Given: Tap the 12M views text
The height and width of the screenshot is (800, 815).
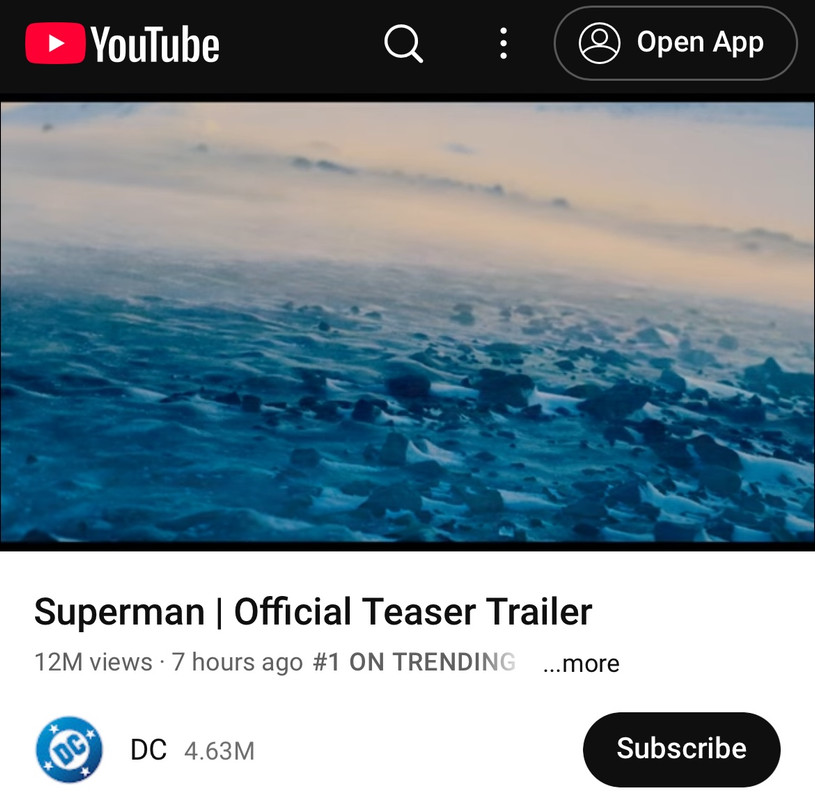Looking at the screenshot, I should (x=93, y=662).
